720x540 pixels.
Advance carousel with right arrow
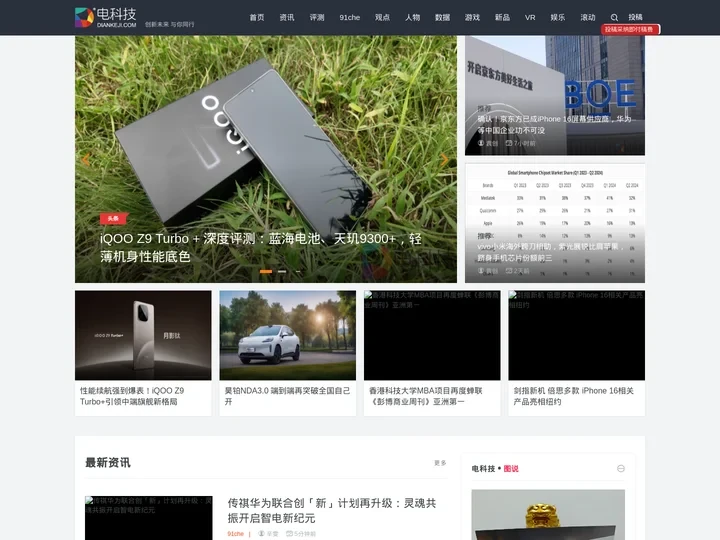(444, 159)
